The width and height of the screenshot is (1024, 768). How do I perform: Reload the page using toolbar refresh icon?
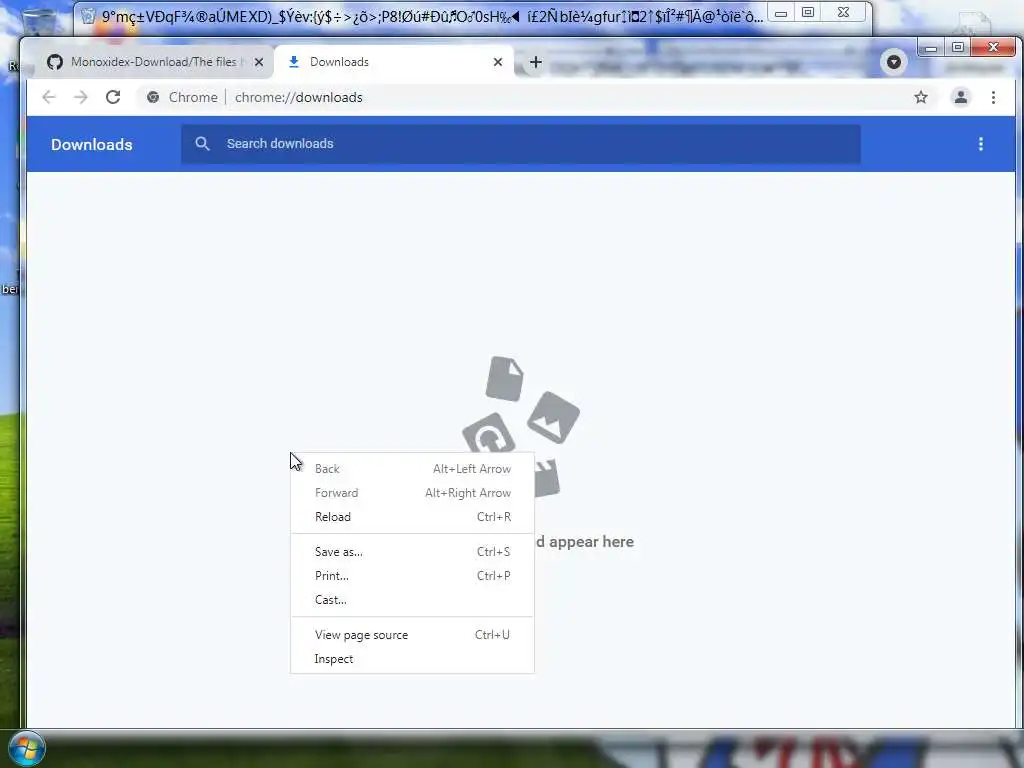(113, 97)
